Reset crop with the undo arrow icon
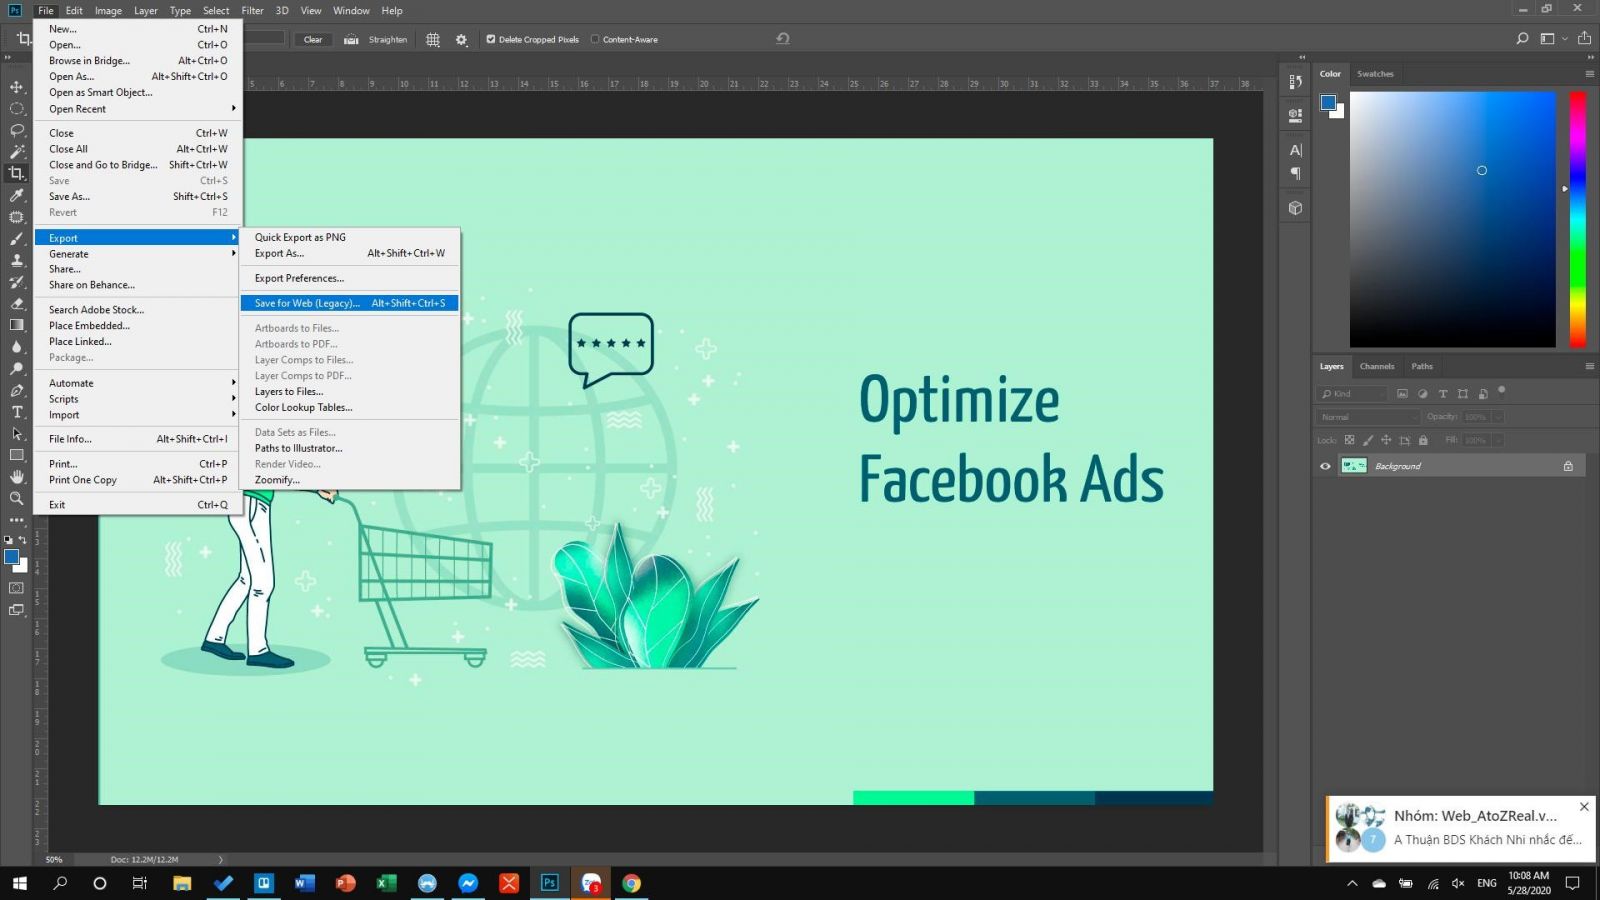 783,39
